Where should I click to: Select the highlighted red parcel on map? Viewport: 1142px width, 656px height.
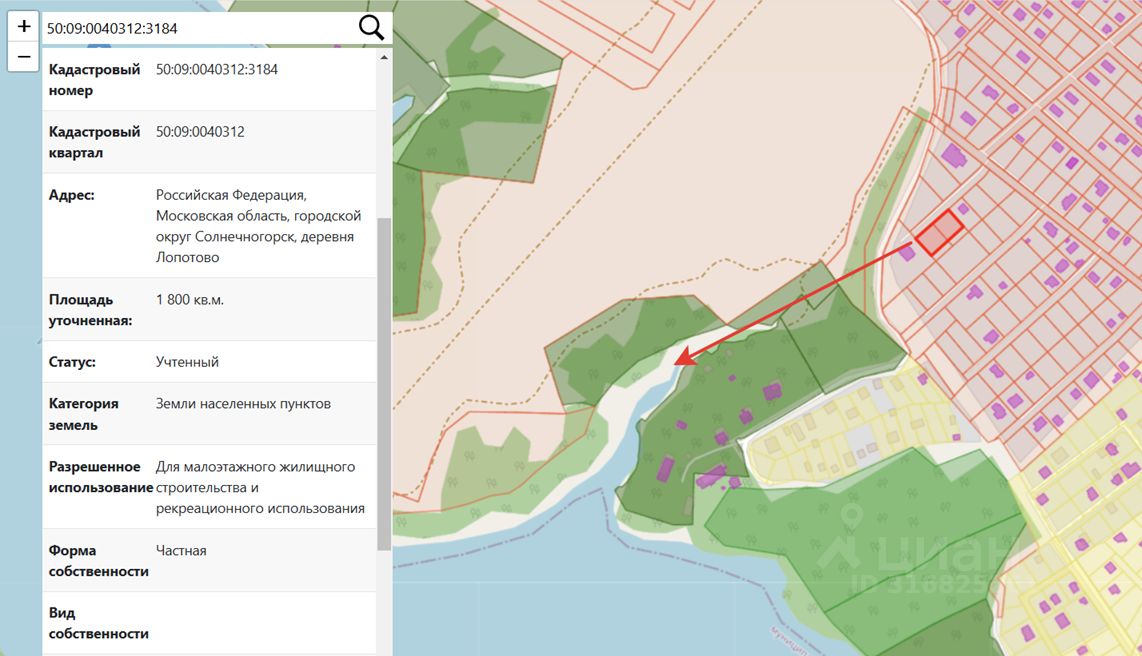pyautogui.click(x=940, y=233)
